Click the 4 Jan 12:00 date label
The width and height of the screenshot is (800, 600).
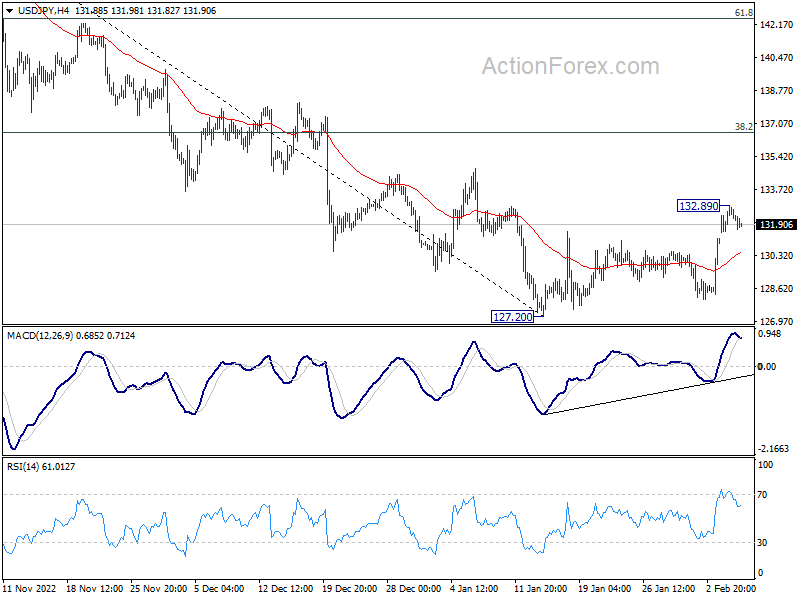pos(474,589)
